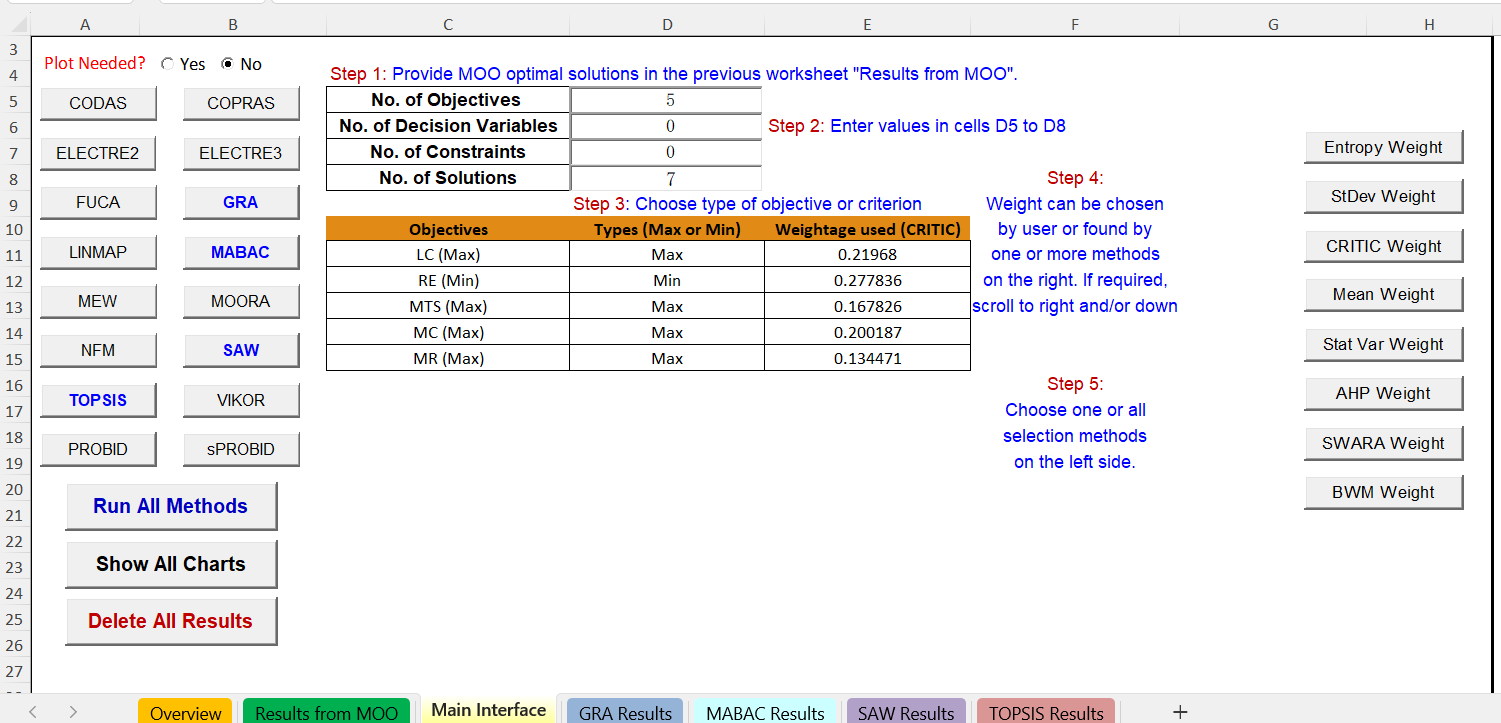This screenshot has width=1501, height=723.
Task: Run the MABAC selection method
Action: (x=241, y=251)
